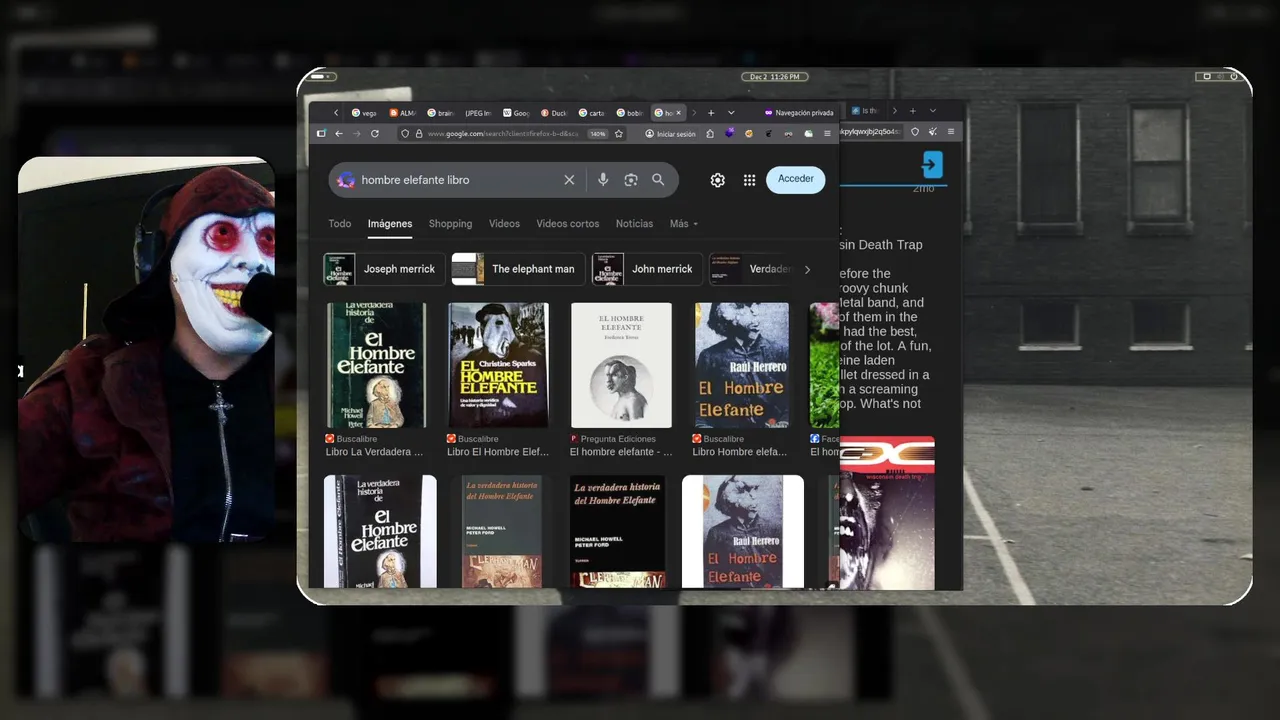
Task: Open the Videos cortos tab
Action: tap(567, 224)
